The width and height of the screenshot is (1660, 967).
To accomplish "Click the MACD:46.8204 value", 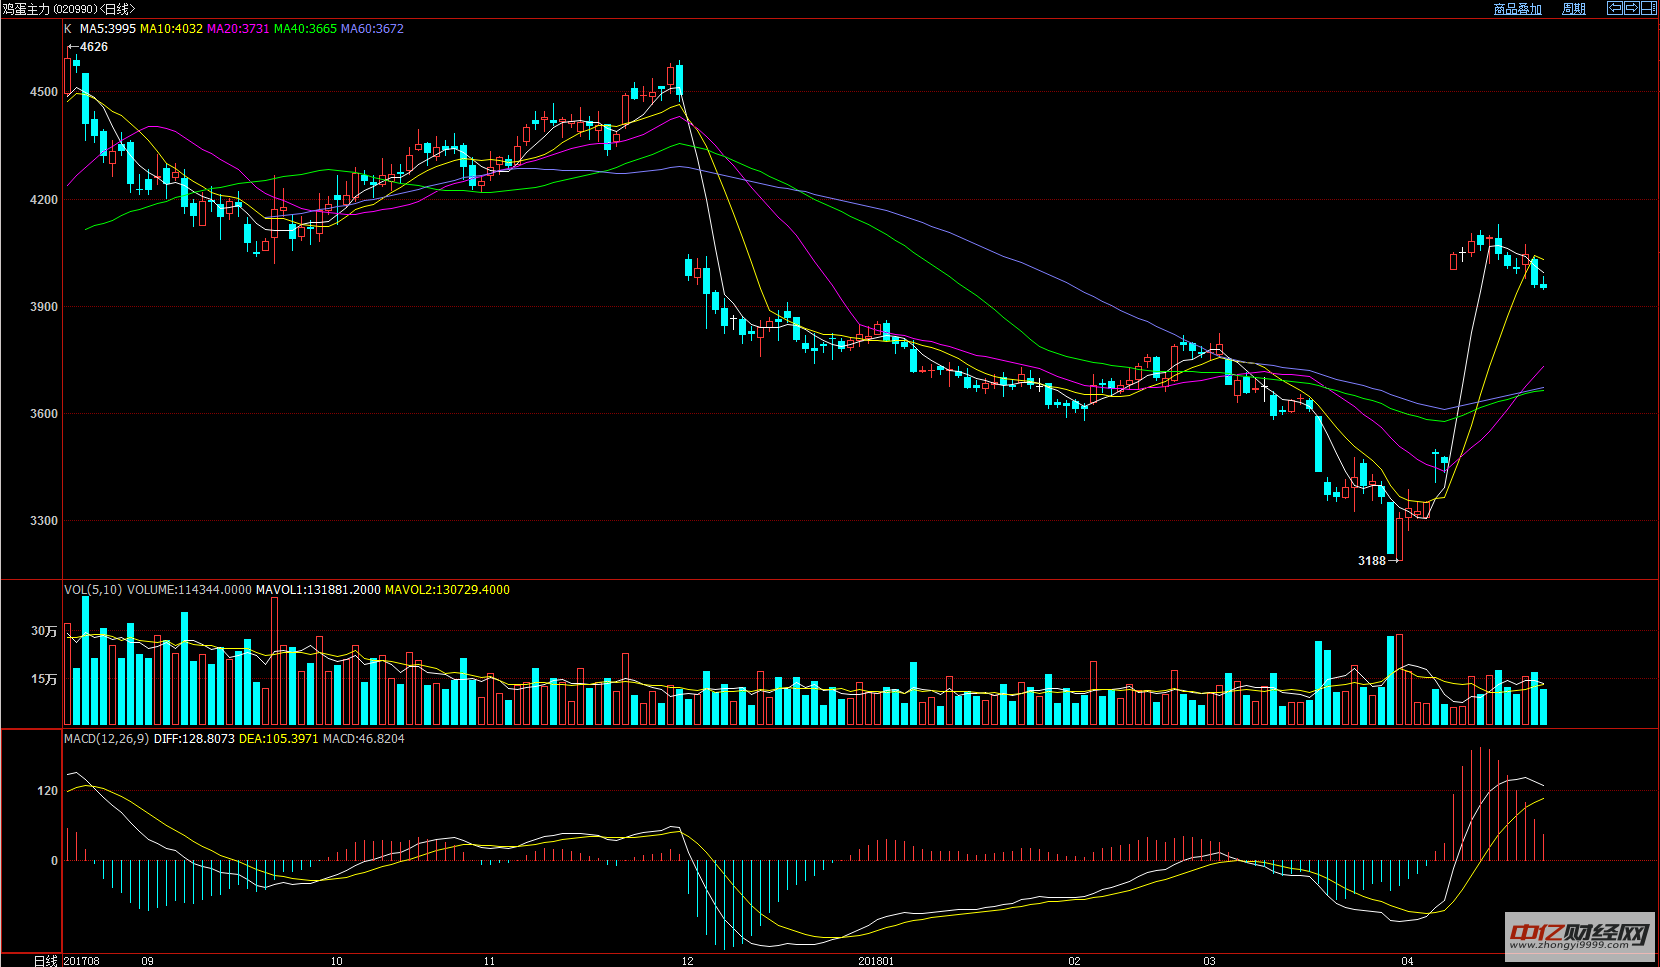I will [363, 739].
